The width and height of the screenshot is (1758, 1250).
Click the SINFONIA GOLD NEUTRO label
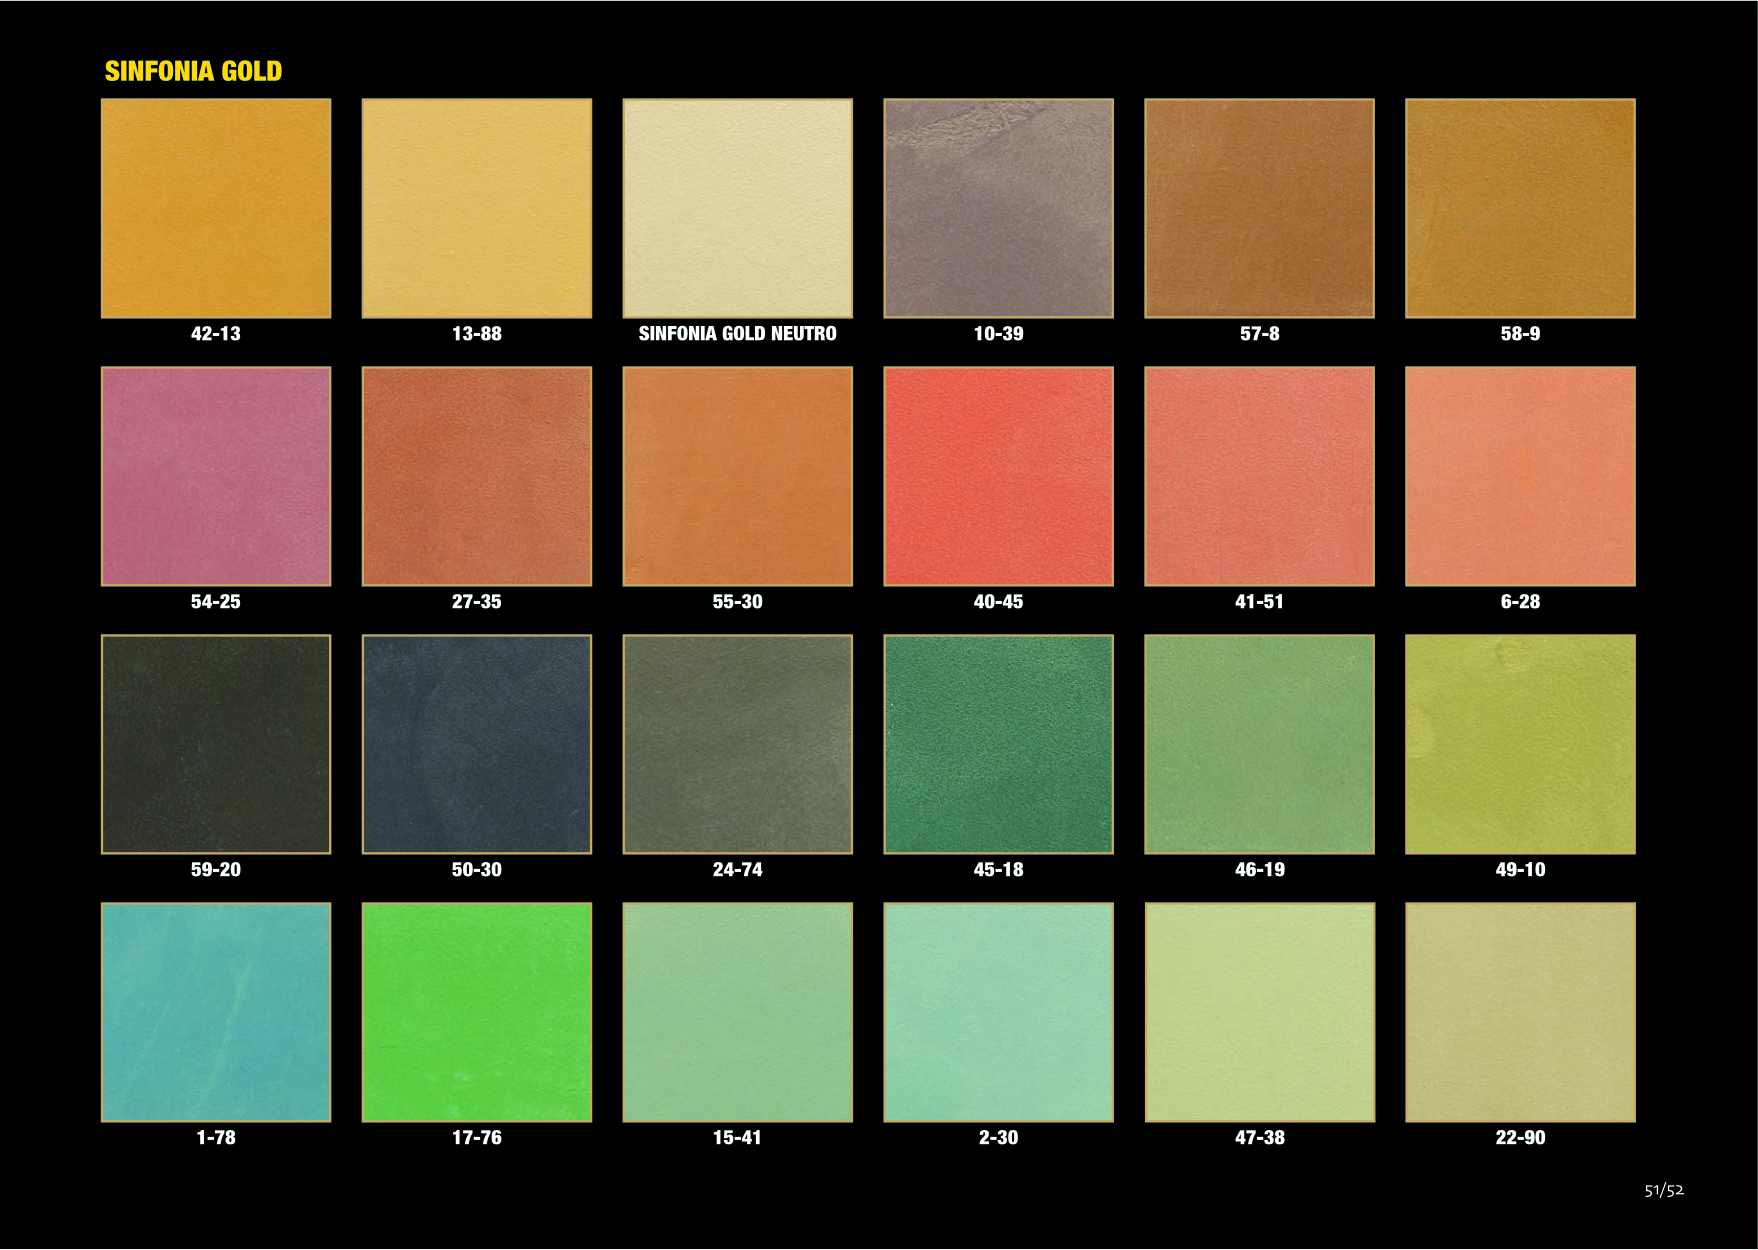(x=738, y=334)
